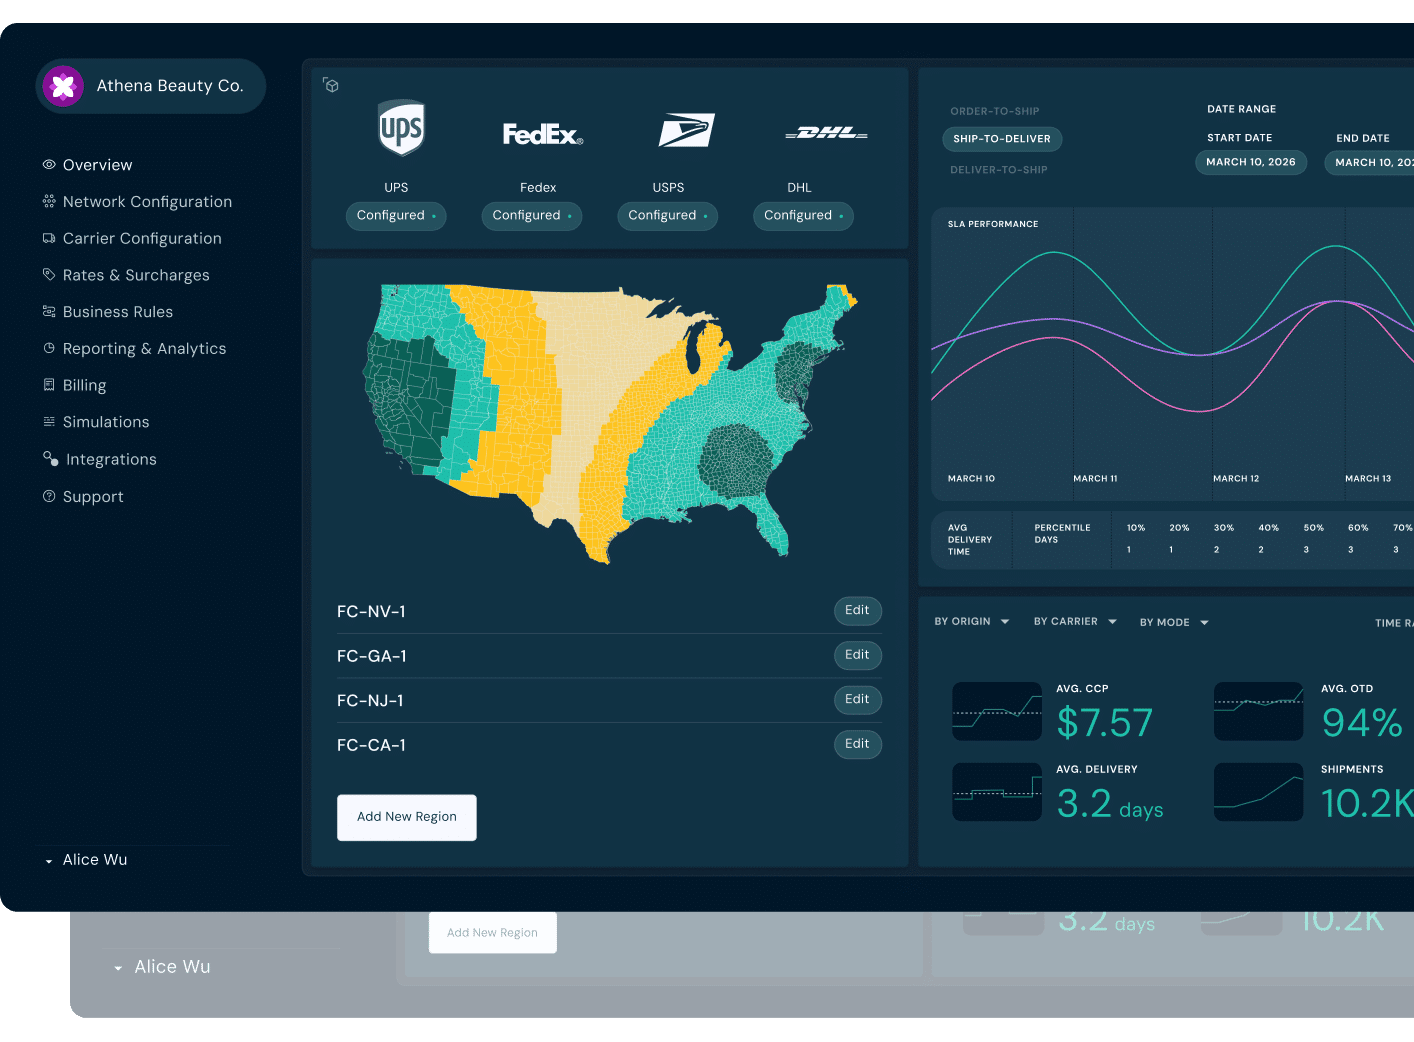Expand the Alice Wu account menu
This screenshot has height=1042, width=1414.
(x=94, y=859)
